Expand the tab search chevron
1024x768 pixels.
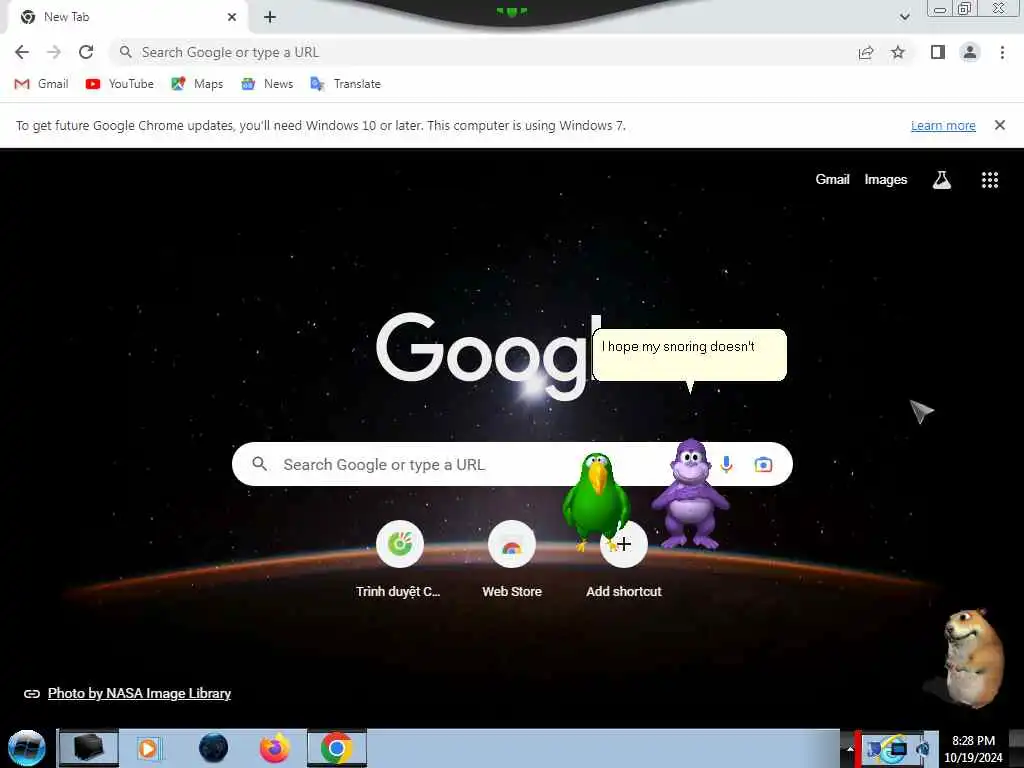point(904,16)
